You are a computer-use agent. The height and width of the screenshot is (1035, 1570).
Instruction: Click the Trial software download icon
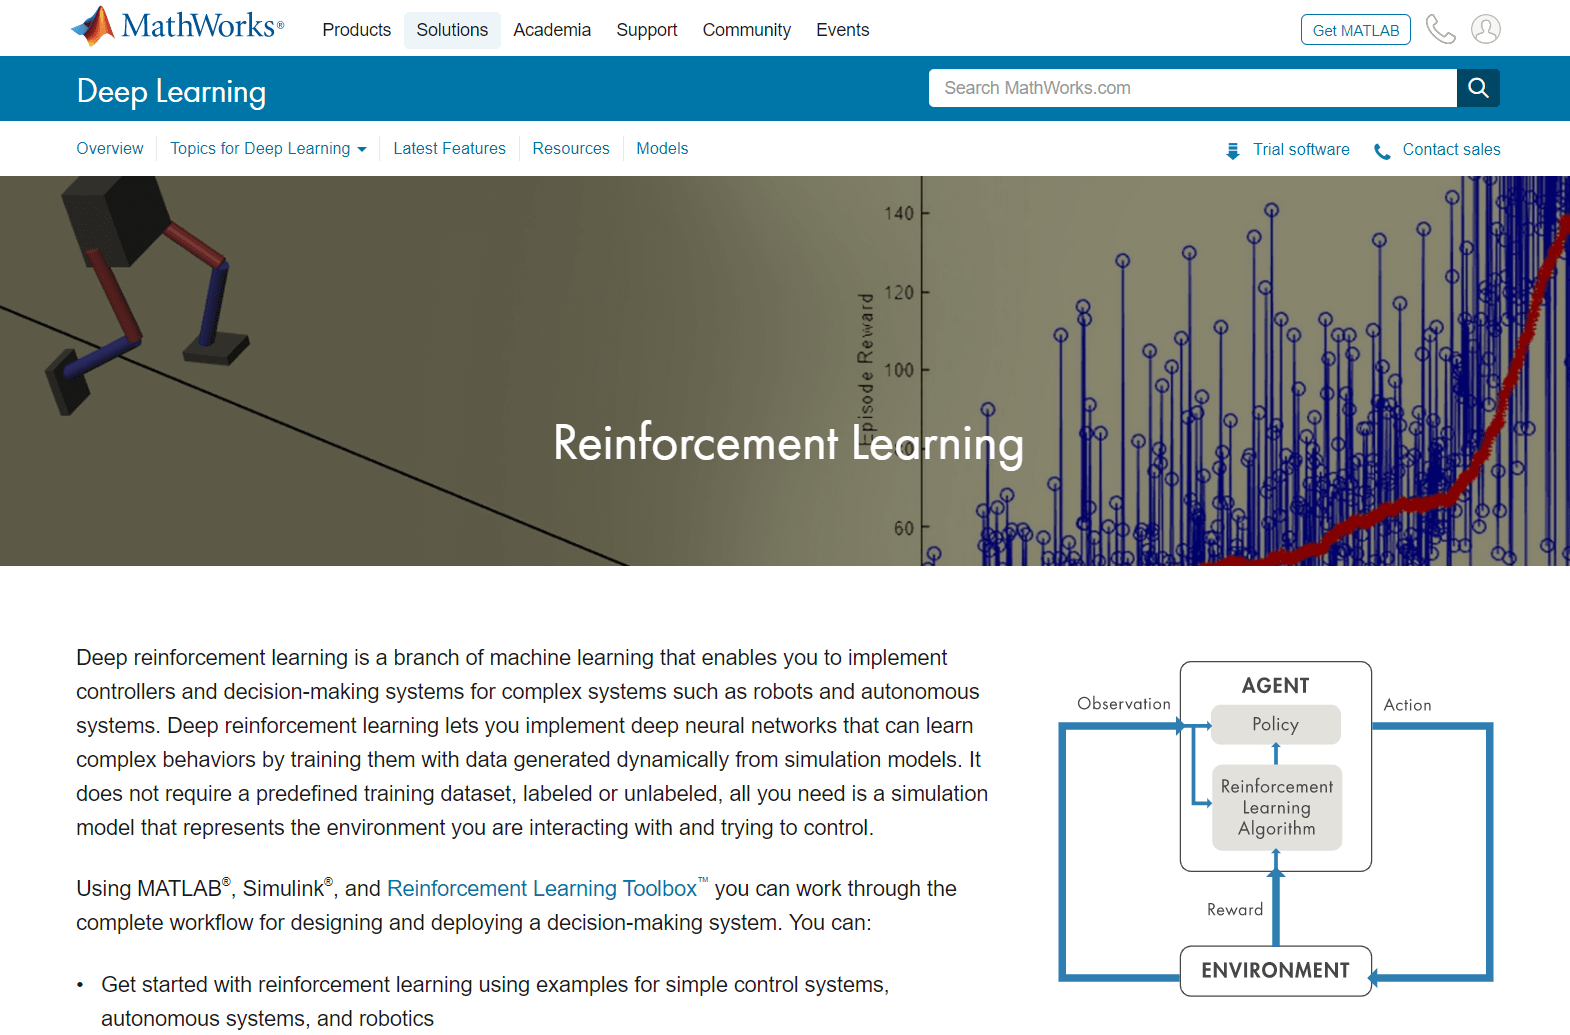1232,151
